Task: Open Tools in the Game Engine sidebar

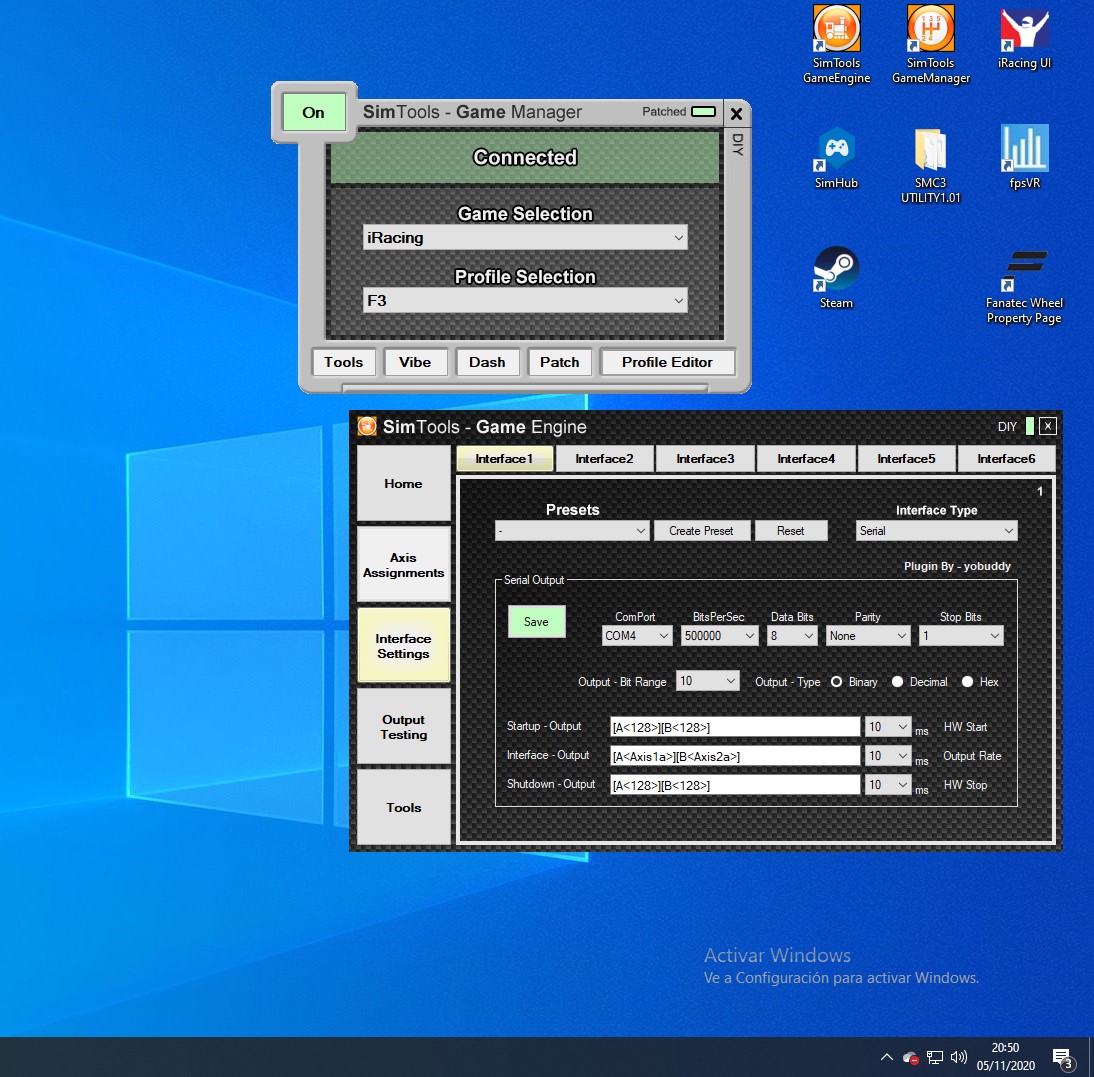Action: [403, 808]
